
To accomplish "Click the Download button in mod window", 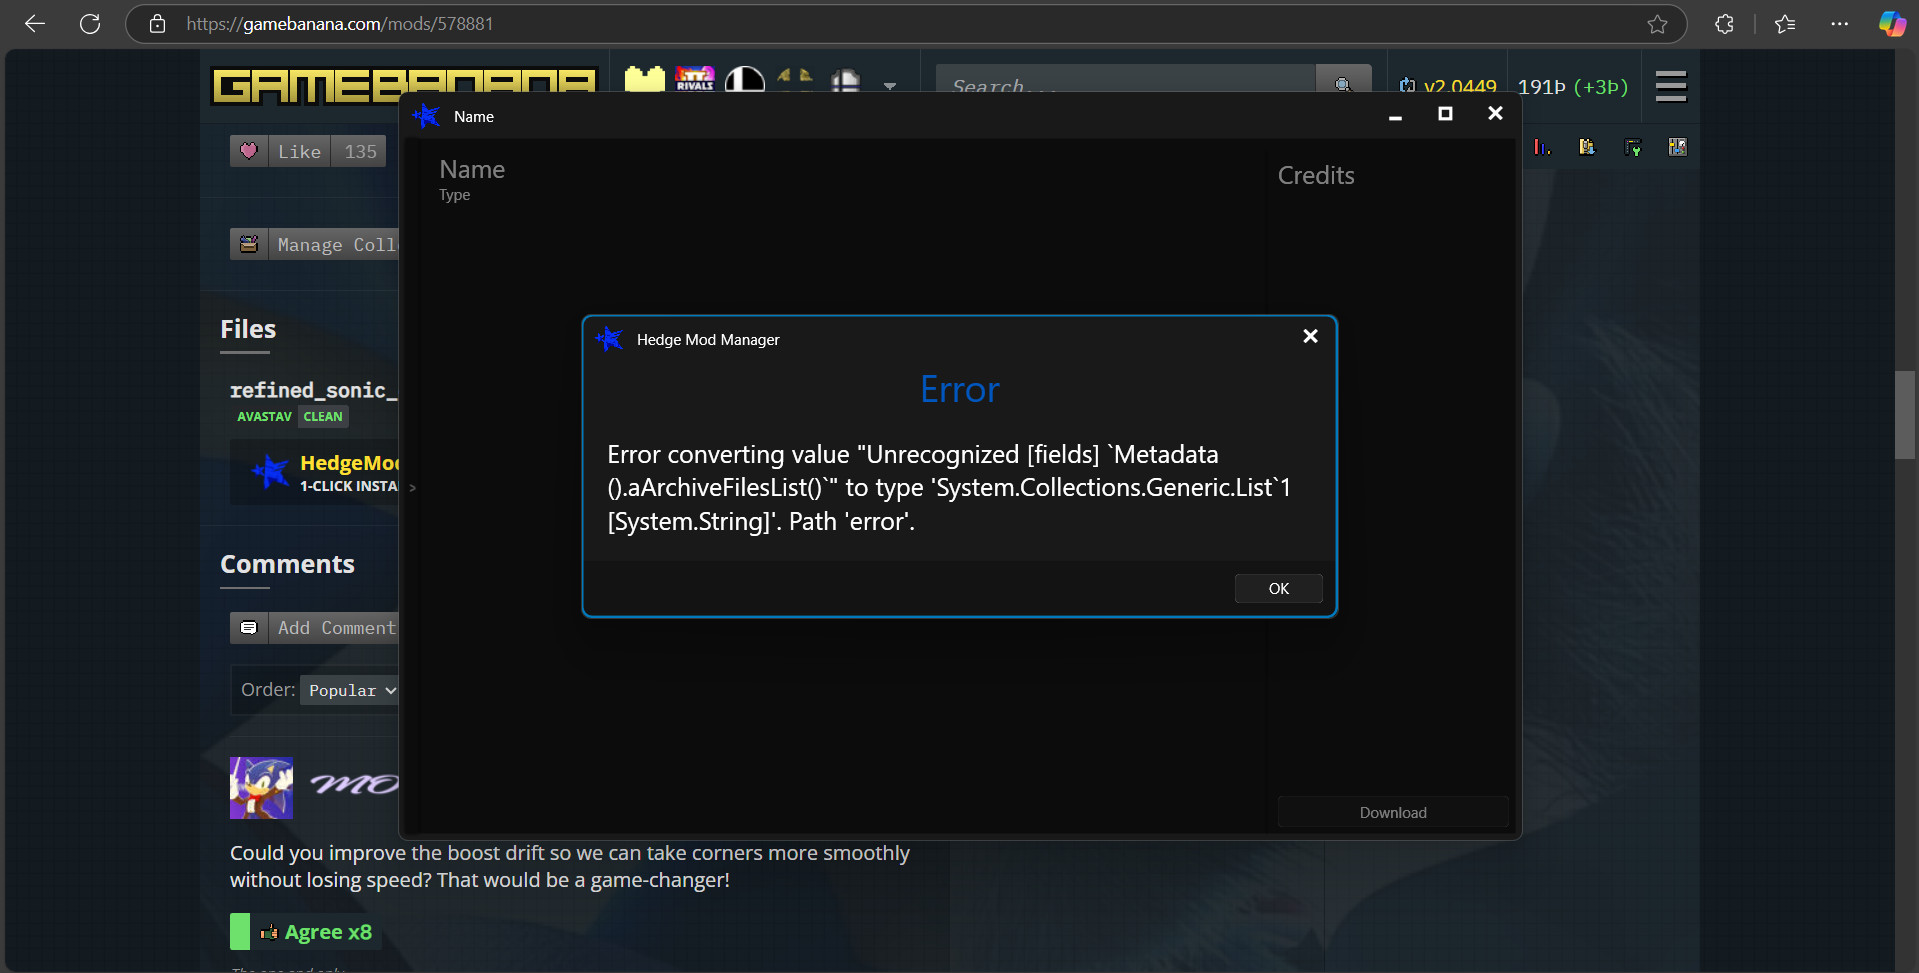I will click(x=1392, y=811).
